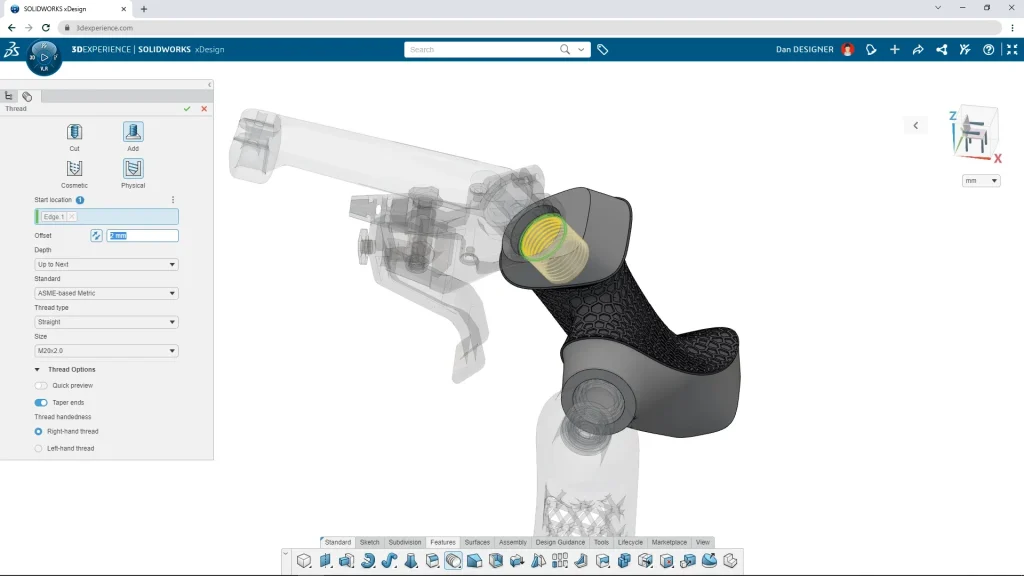
Task: Choose the Physical thread type icon
Action: pyautogui.click(x=133, y=170)
